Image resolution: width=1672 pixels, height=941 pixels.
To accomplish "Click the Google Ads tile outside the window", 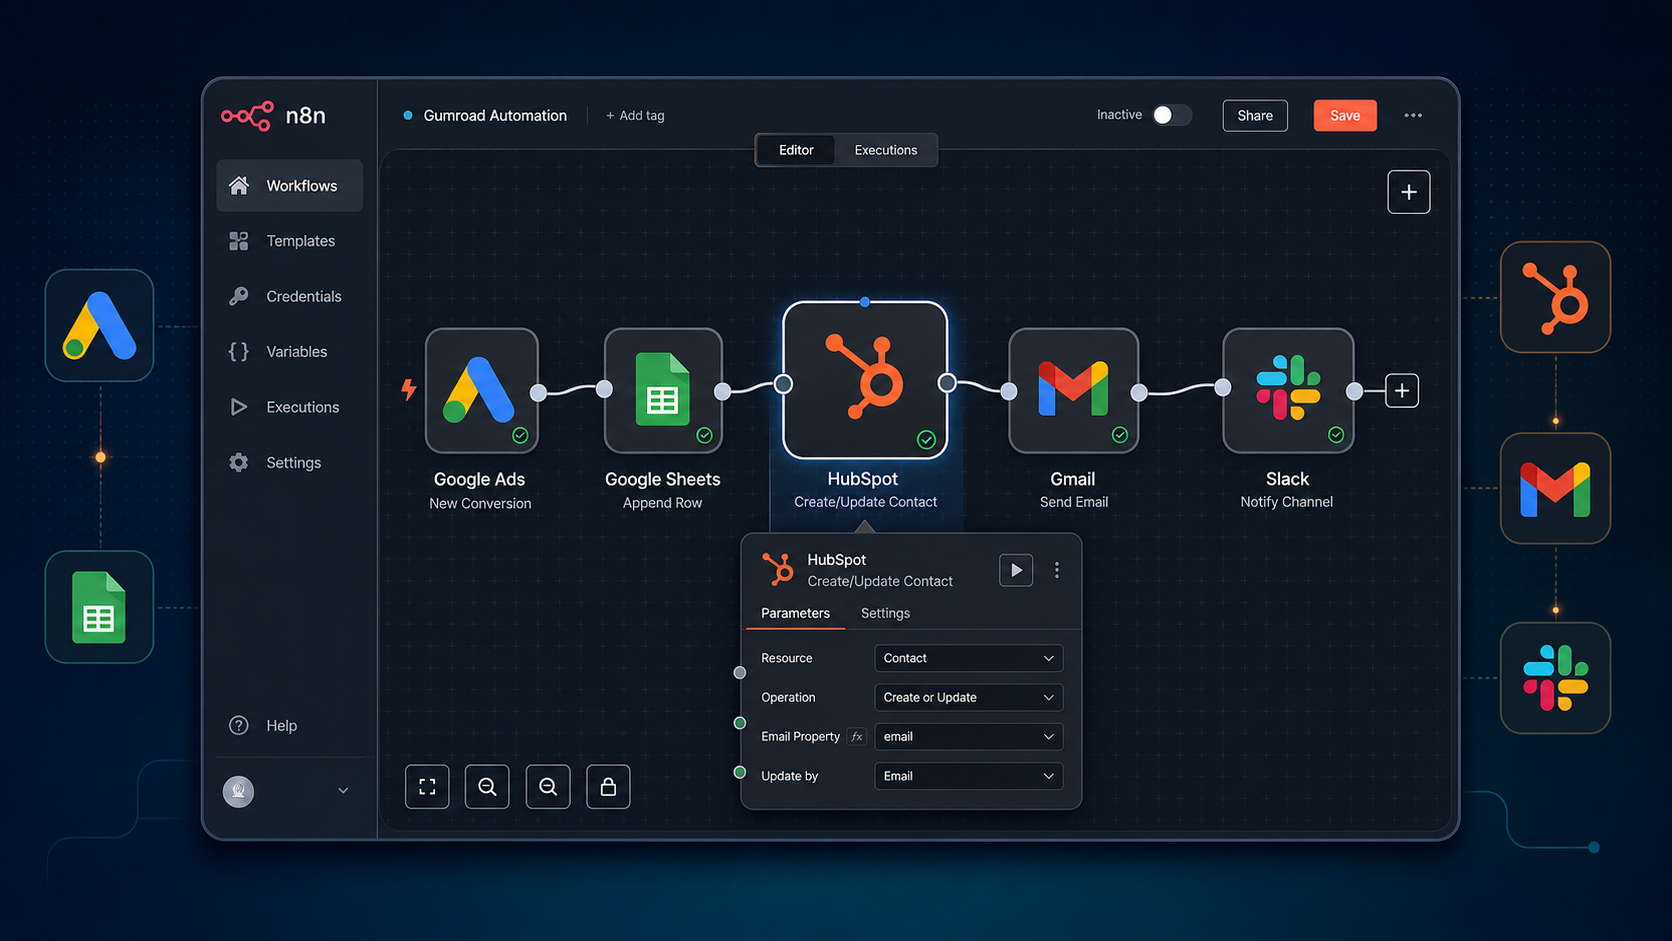I will coord(99,325).
